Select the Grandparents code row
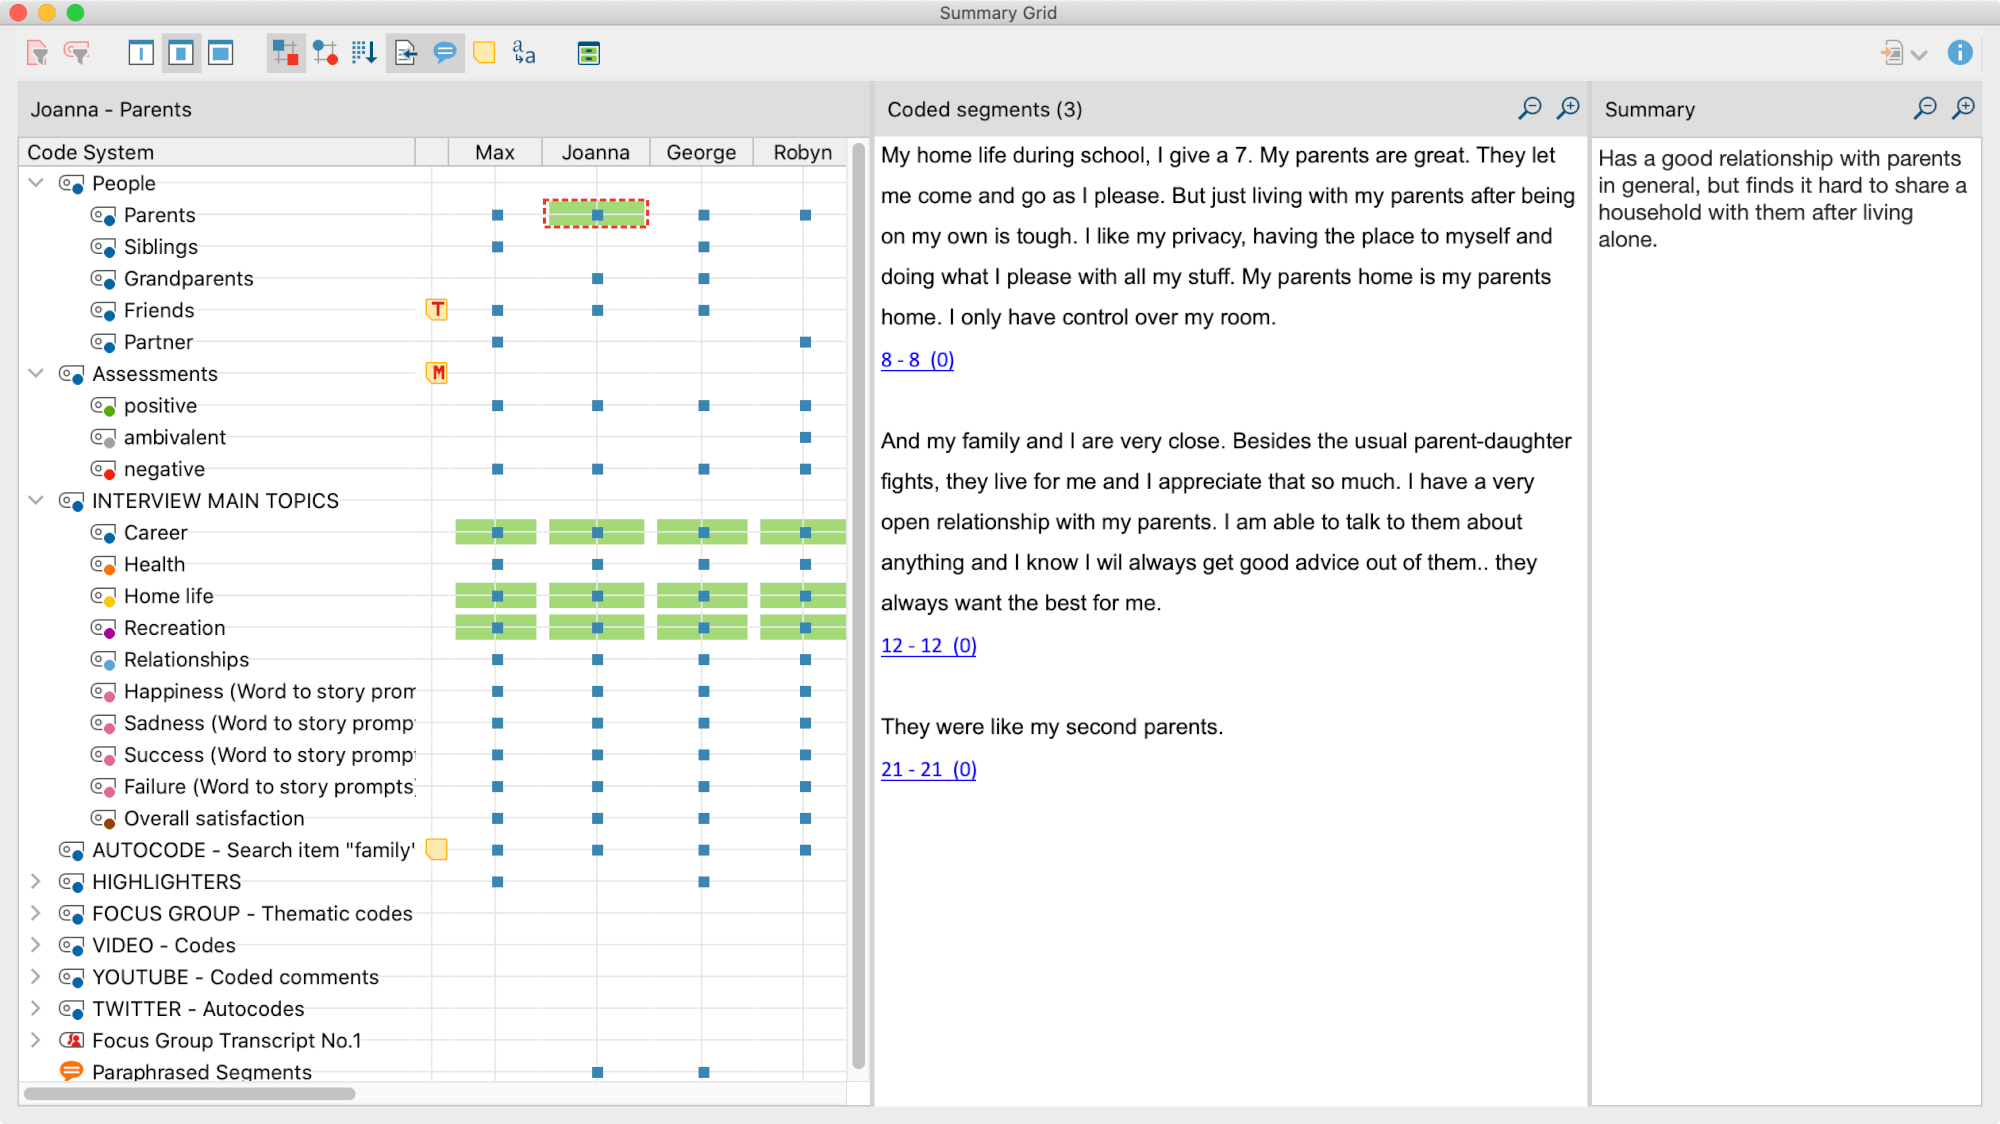Image resolution: width=2000 pixels, height=1124 pixels. [188, 279]
